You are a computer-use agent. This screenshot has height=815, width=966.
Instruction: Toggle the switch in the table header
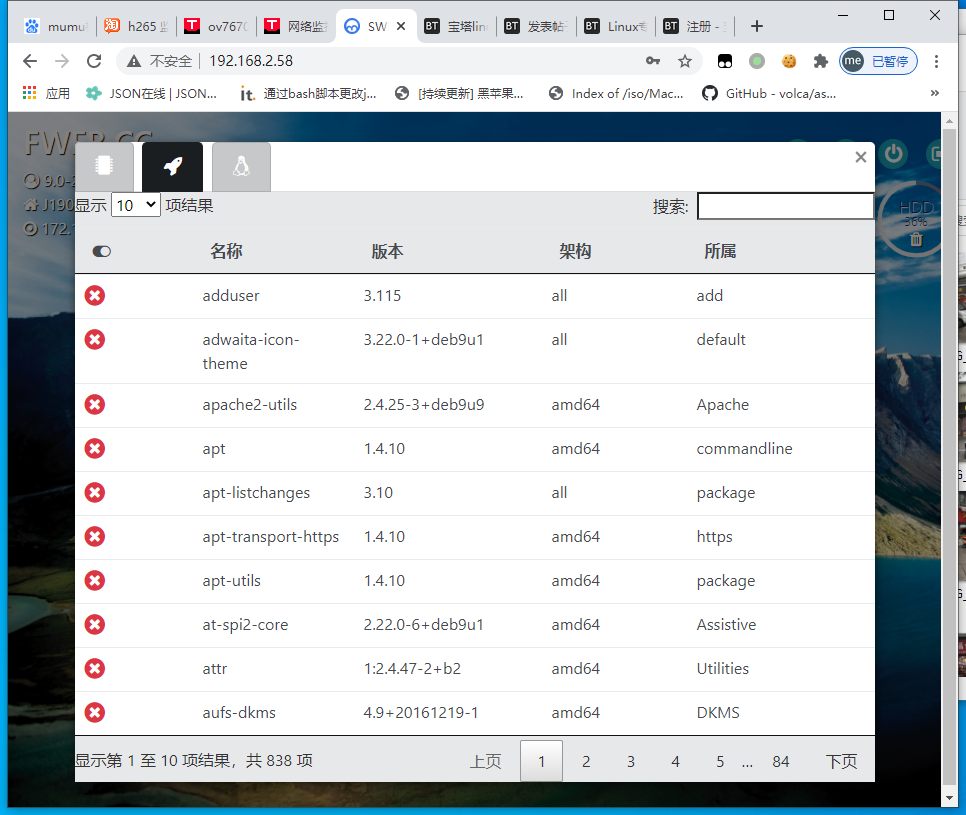[x=101, y=252]
